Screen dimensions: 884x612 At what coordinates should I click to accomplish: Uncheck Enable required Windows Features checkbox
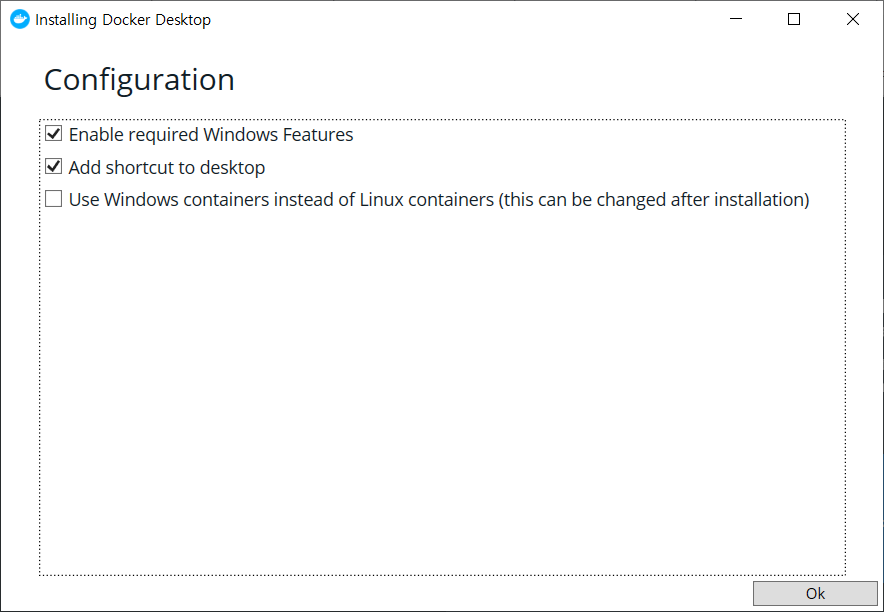(x=54, y=134)
